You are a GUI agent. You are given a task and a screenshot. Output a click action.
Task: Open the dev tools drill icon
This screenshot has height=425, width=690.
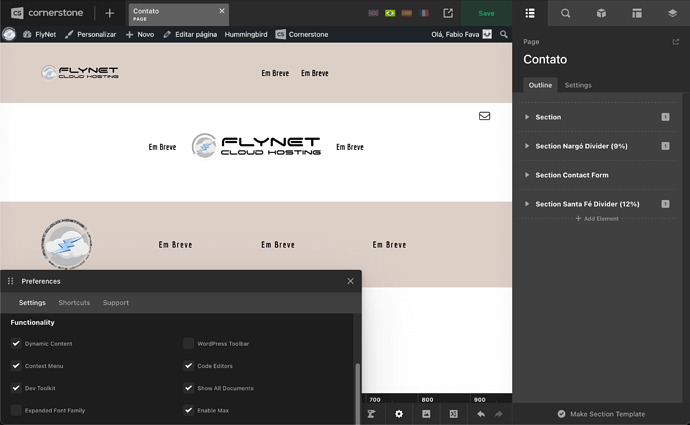371,414
